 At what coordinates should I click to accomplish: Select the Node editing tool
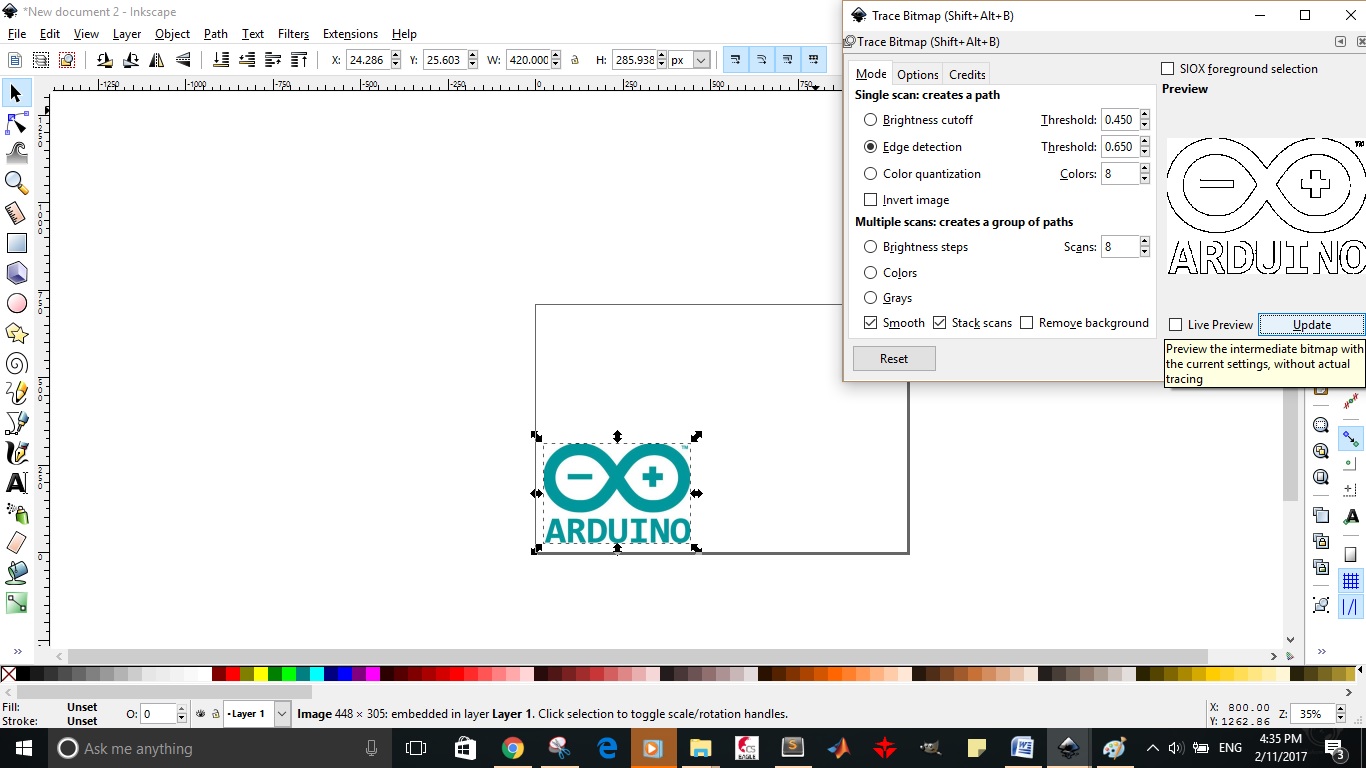click(17, 123)
